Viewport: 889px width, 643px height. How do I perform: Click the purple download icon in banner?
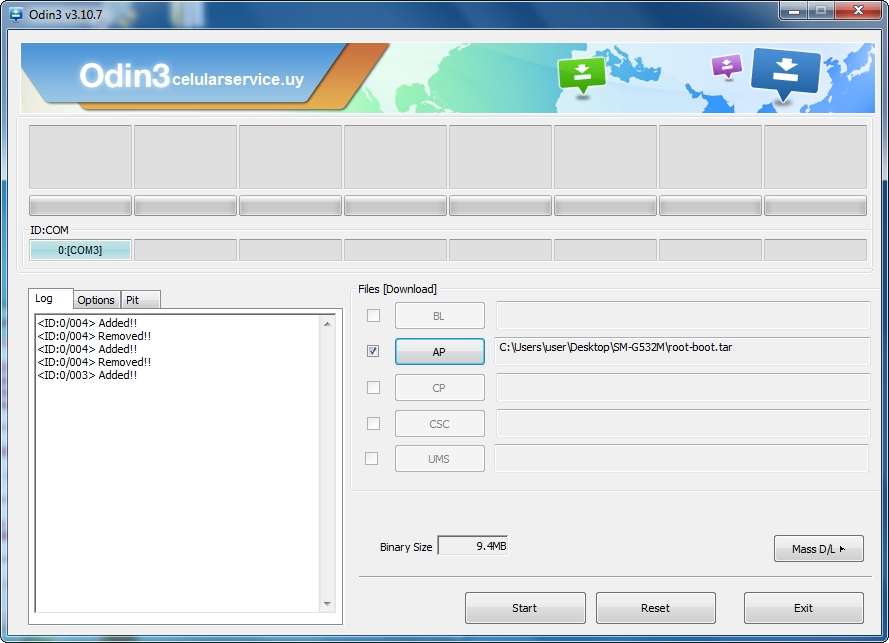(x=726, y=66)
